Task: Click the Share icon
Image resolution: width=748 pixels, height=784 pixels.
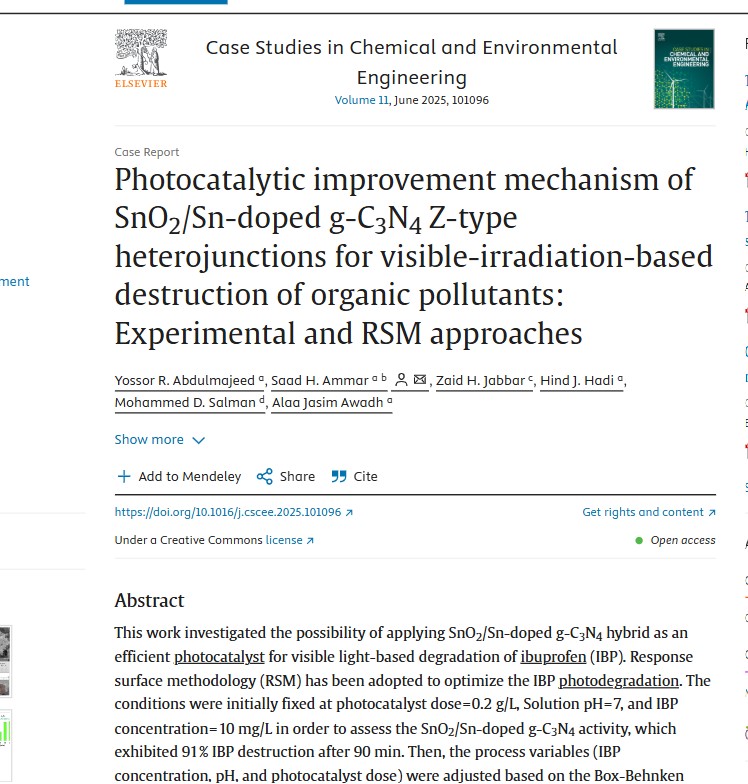Action: pyautogui.click(x=265, y=477)
